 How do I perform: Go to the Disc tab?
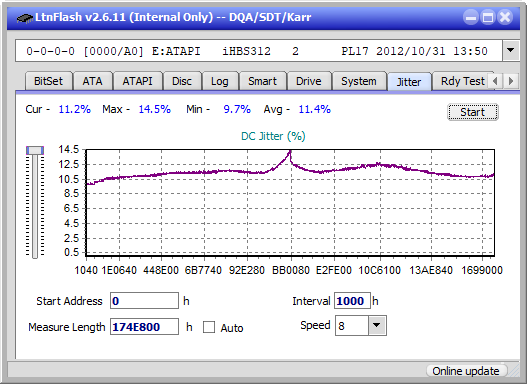click(x=182, y=81)
